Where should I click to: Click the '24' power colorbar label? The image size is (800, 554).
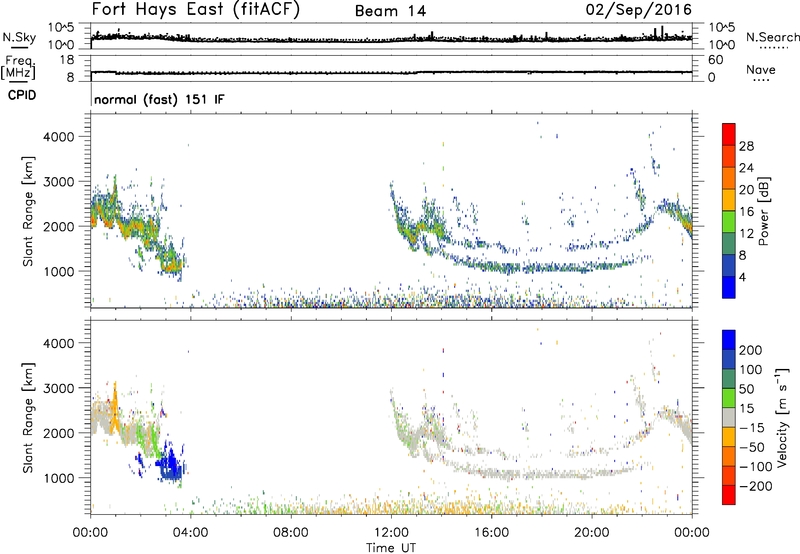tap(746, 168)
